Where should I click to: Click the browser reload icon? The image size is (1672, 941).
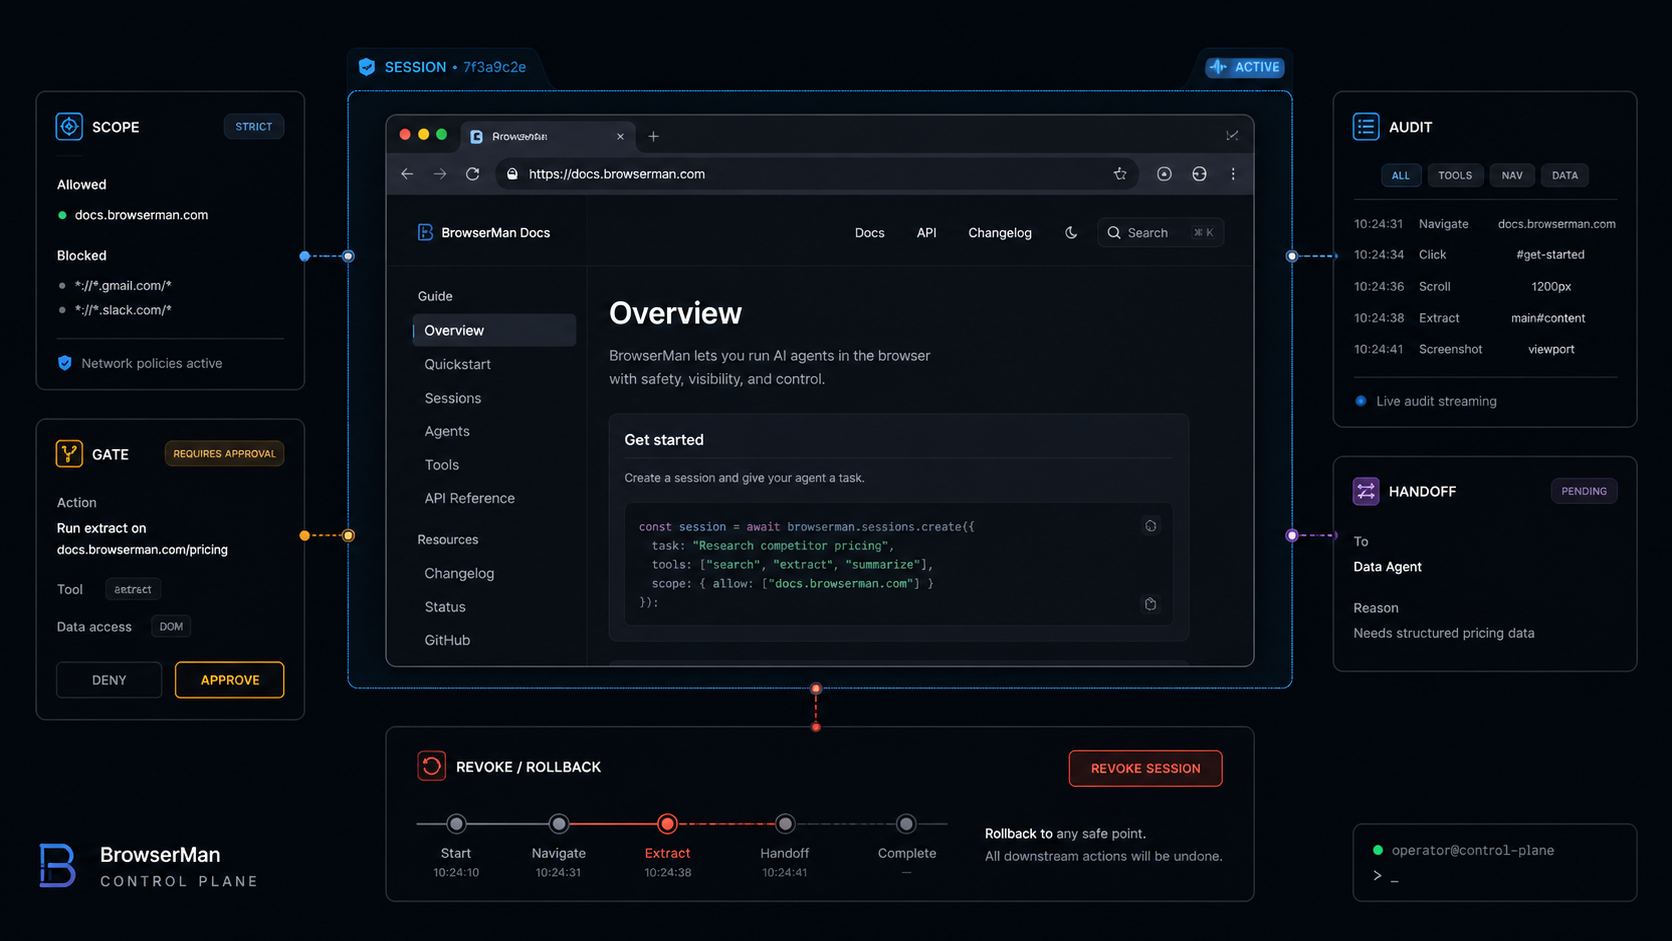point(473,174)
